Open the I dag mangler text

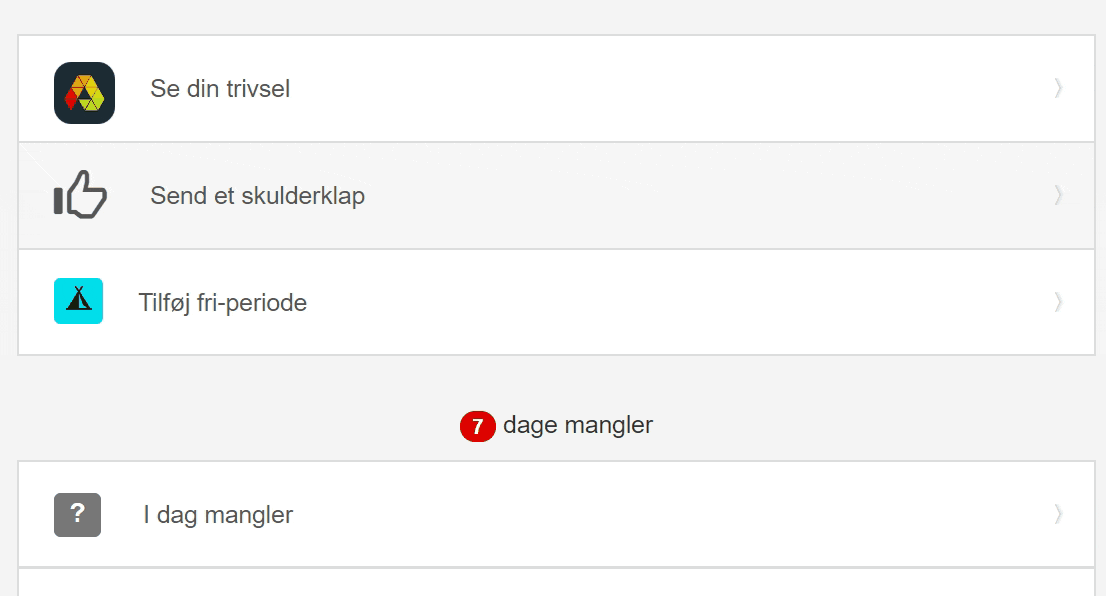tap(218, 515)
